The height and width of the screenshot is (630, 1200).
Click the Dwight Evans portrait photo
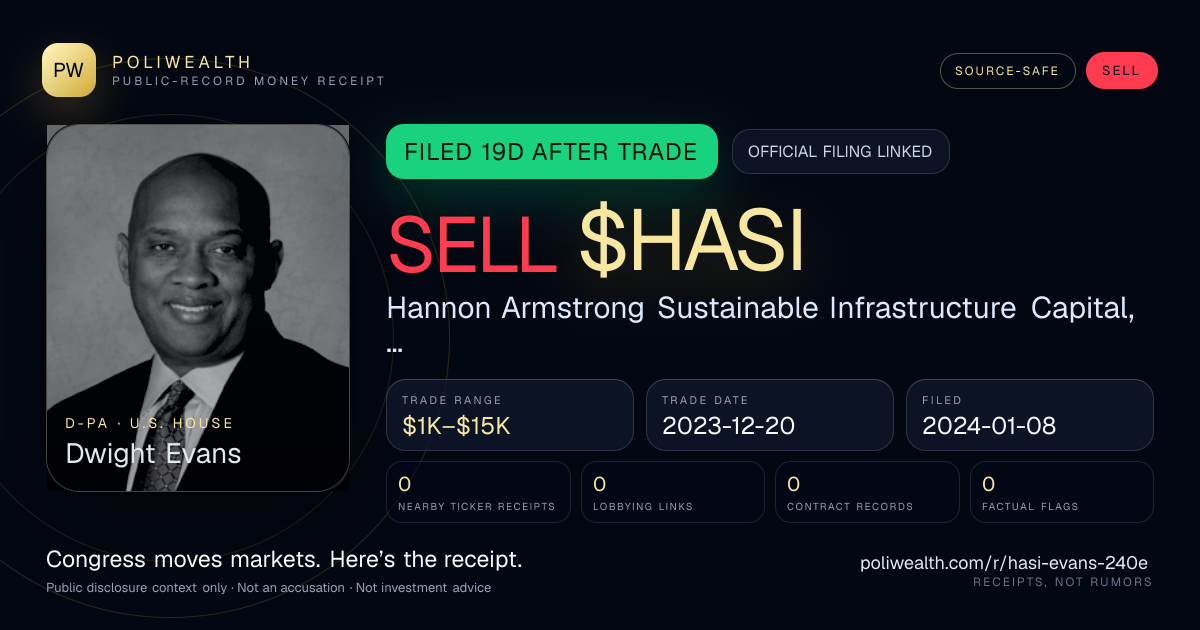[198, 308]
